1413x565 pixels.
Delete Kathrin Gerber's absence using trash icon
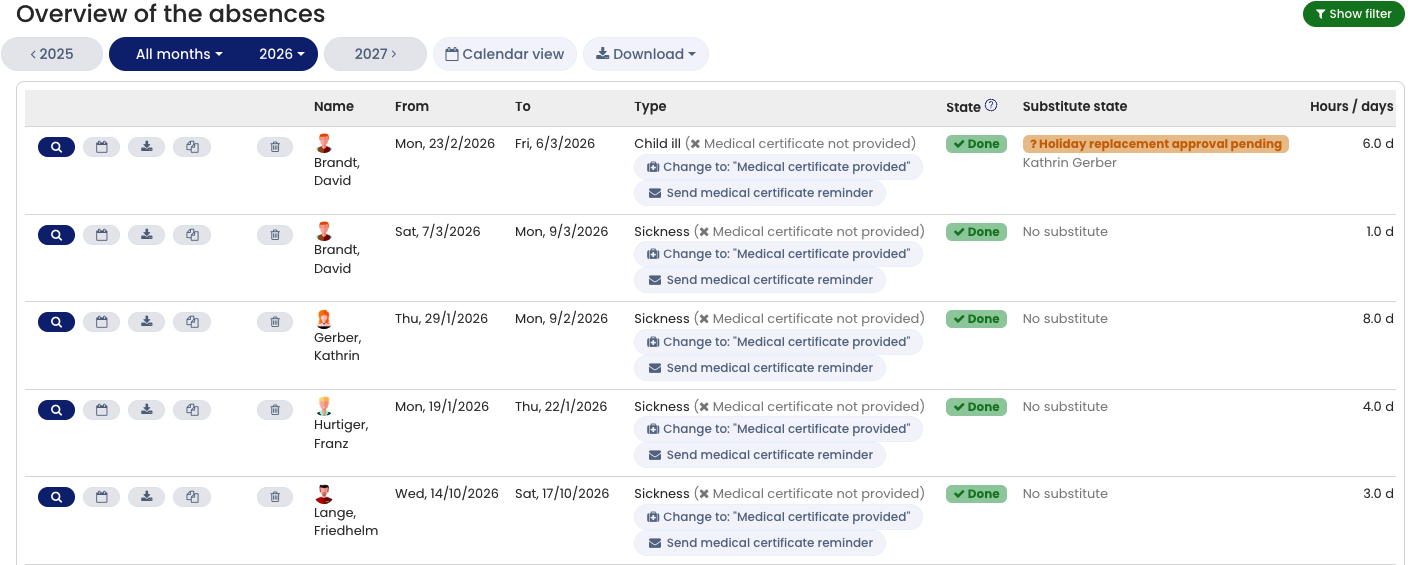[x=275, y=322]
